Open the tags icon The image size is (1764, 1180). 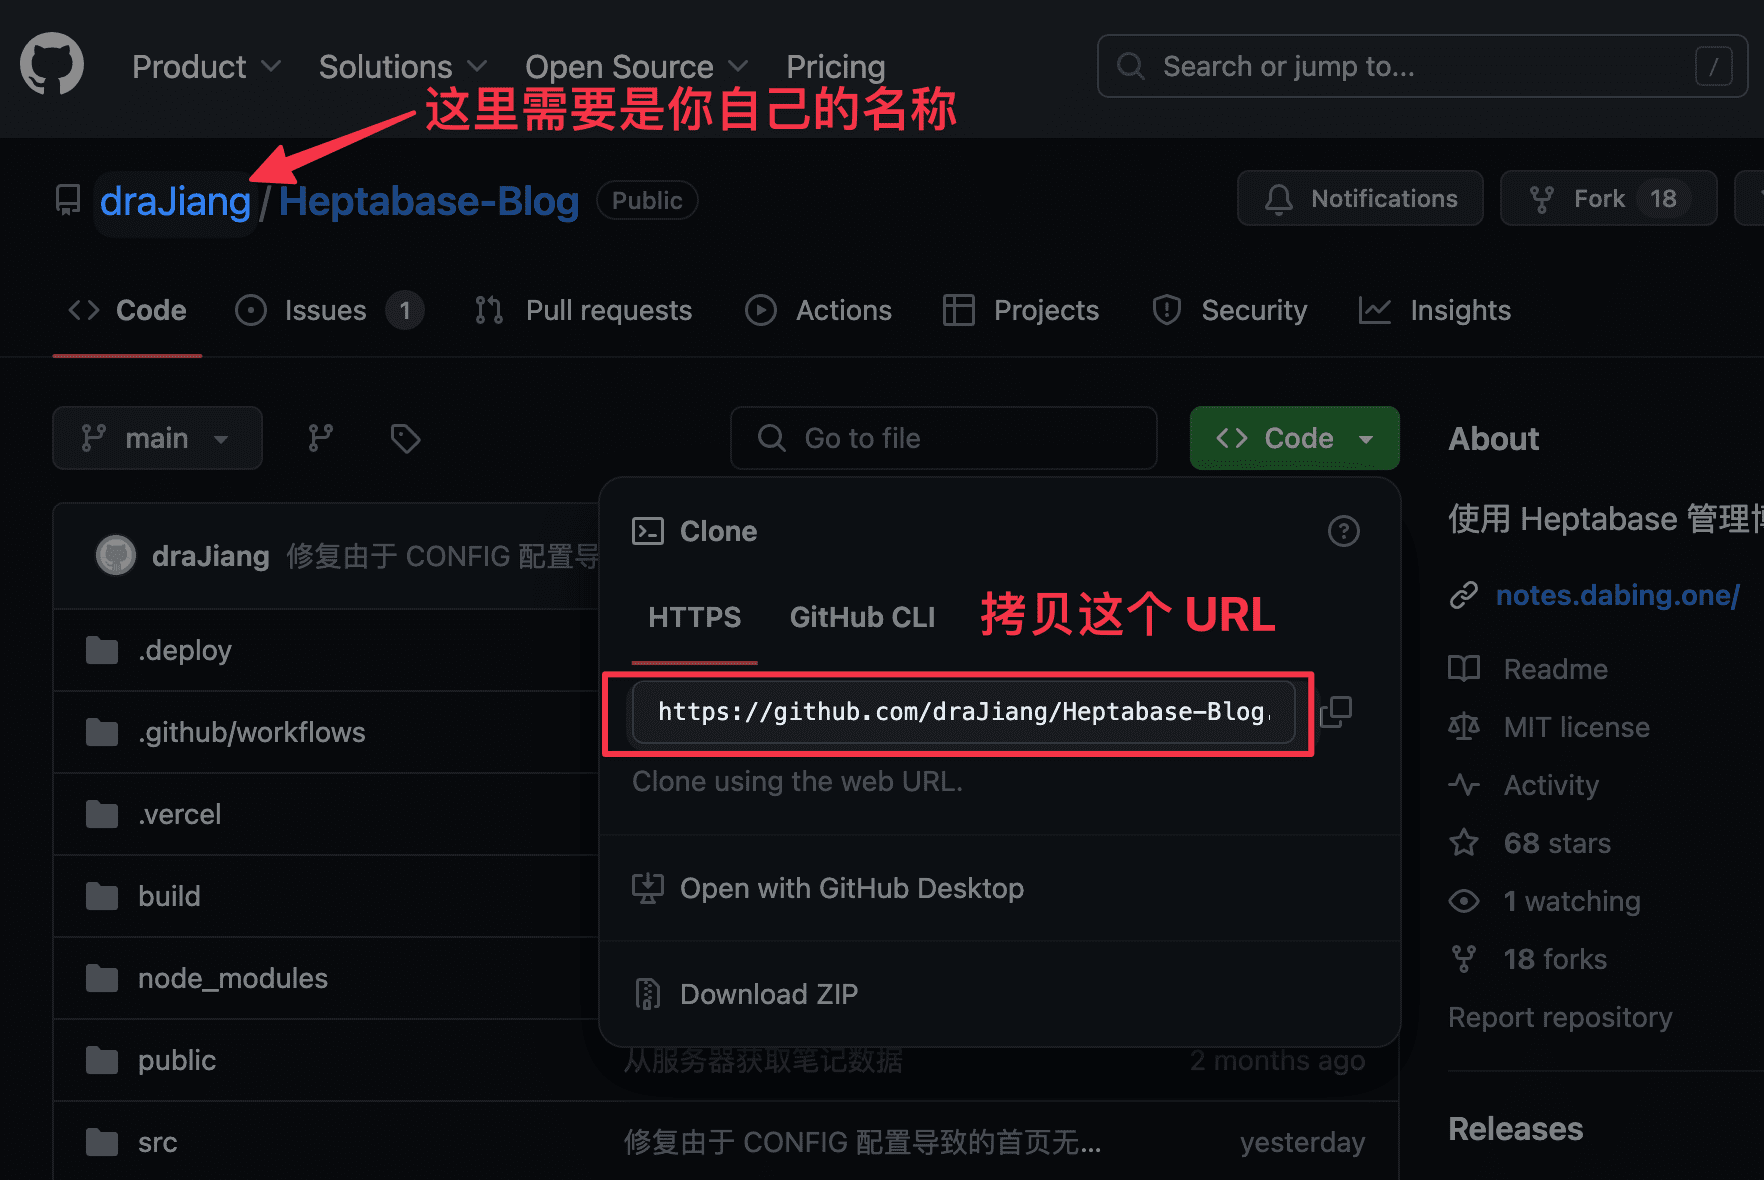[405, 438]
